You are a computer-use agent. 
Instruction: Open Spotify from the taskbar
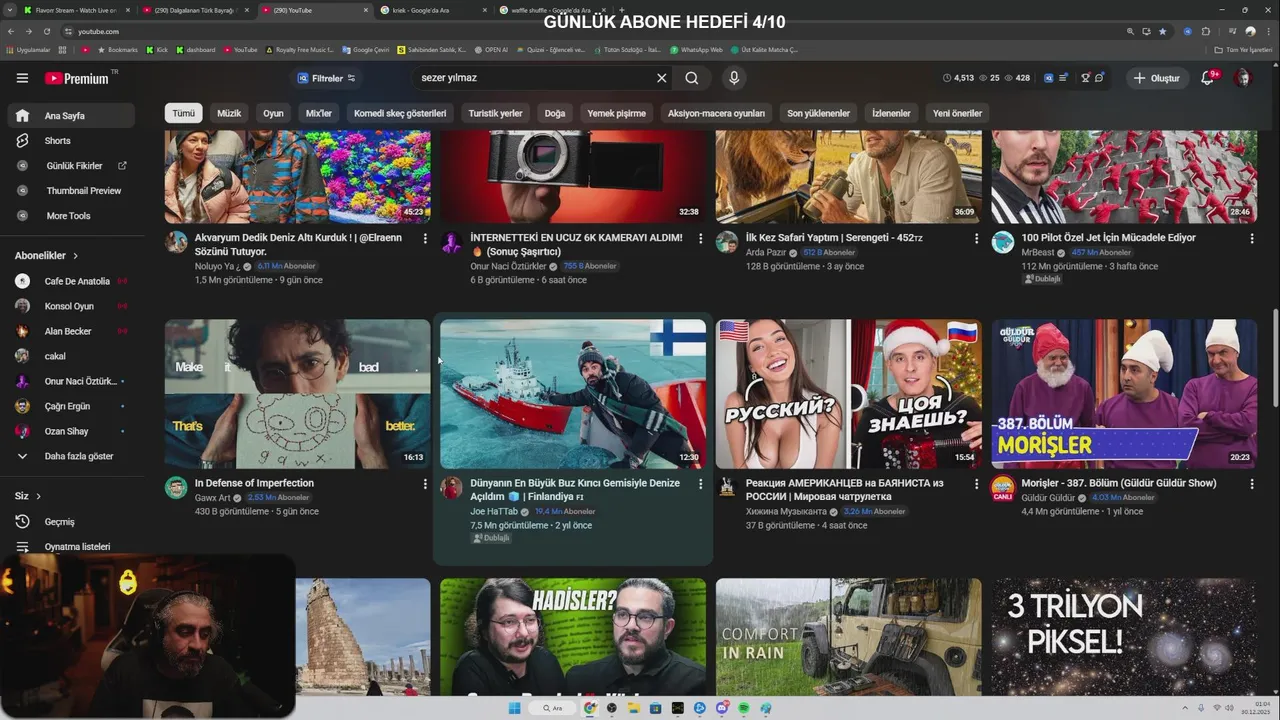[x=744, y=708]
